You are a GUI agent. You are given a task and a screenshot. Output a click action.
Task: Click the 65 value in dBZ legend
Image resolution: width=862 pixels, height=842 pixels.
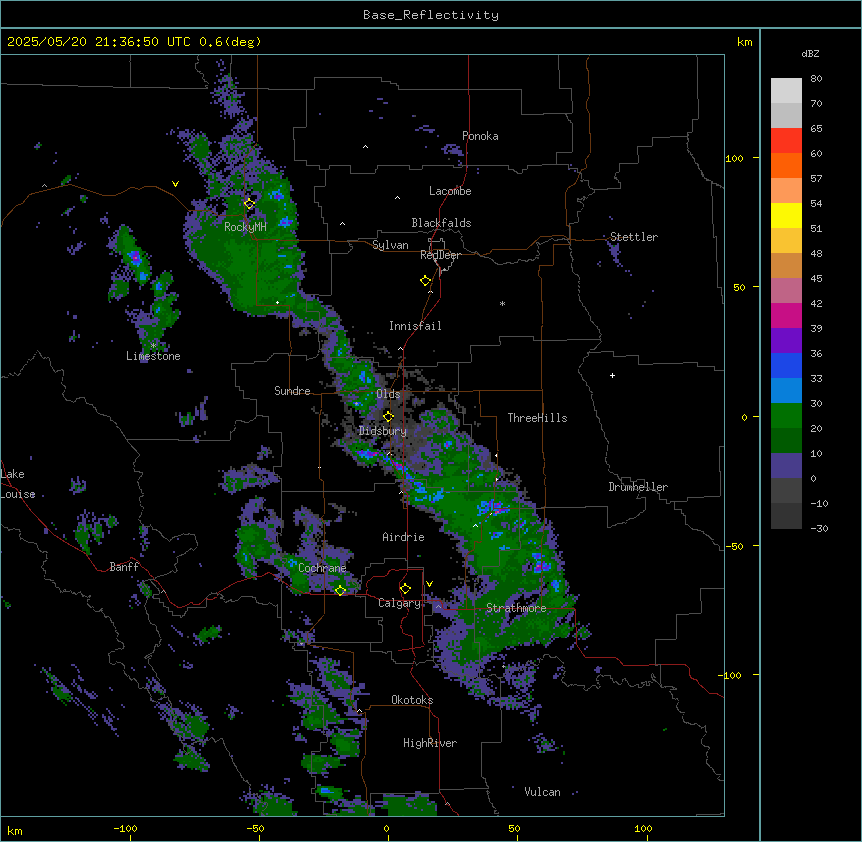click(816, 128)
